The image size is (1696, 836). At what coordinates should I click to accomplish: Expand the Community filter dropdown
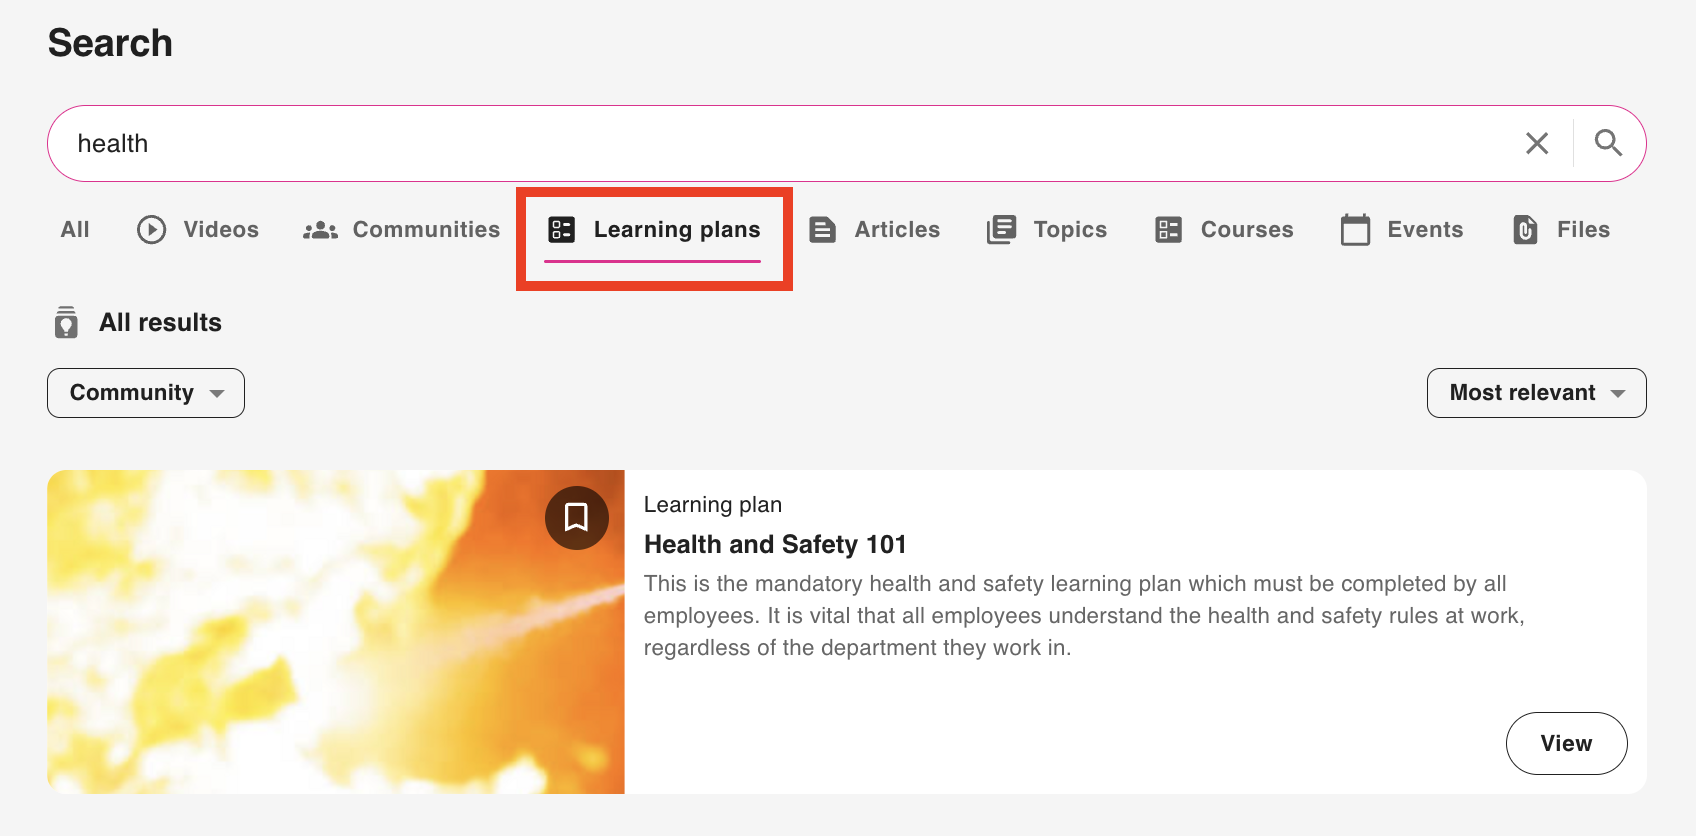tap(146, 393)
